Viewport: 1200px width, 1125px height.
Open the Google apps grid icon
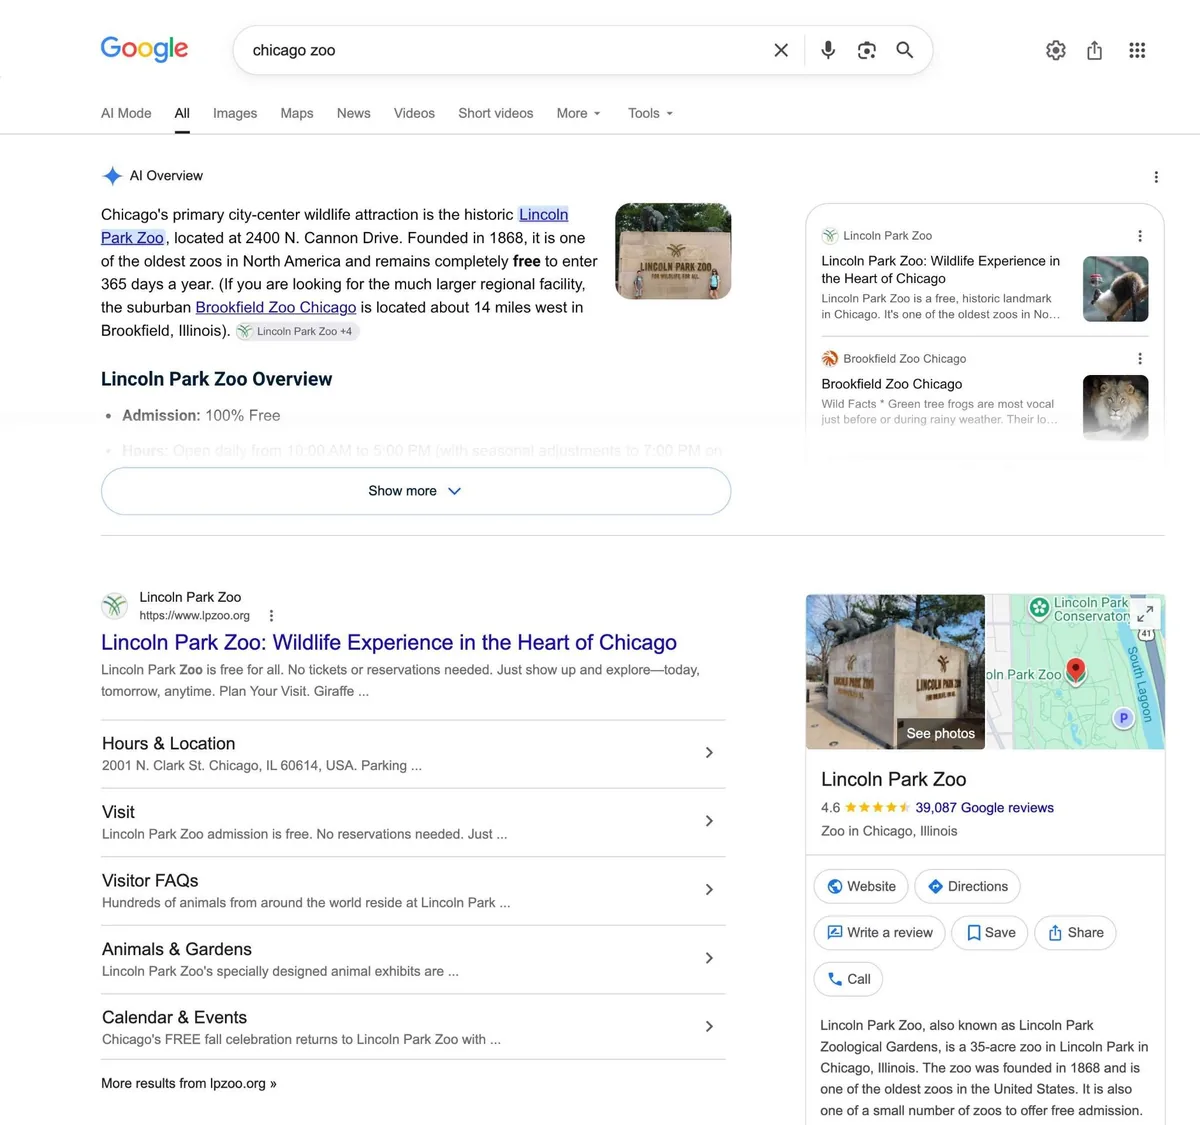click(1137, 50)
